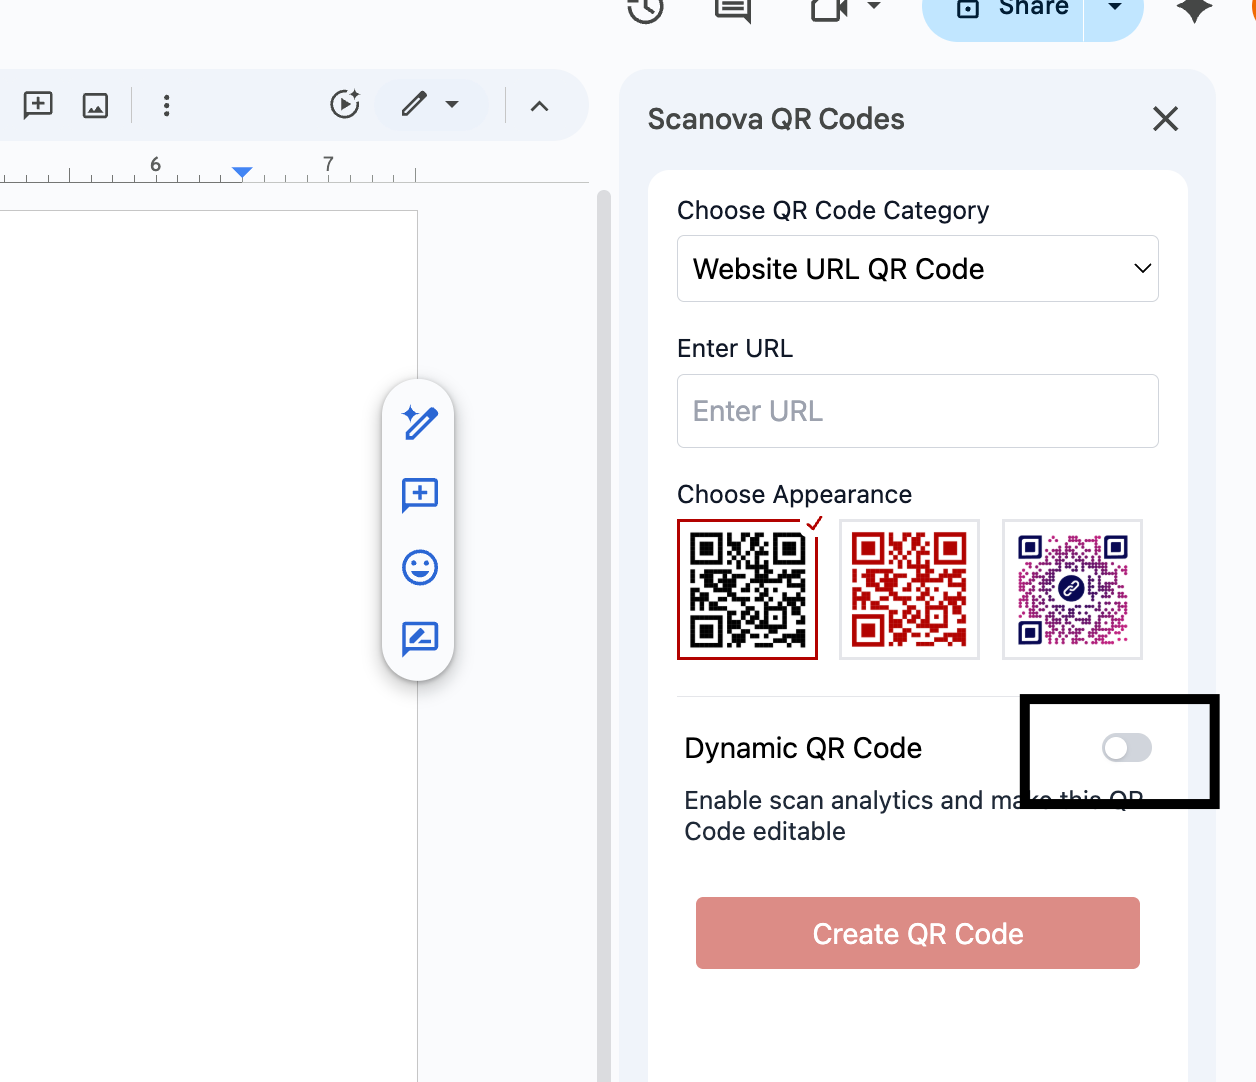This screenshot has width=1256, height=1082.
Task: Collapse the toolbar with up chevron
Action: 539,105
